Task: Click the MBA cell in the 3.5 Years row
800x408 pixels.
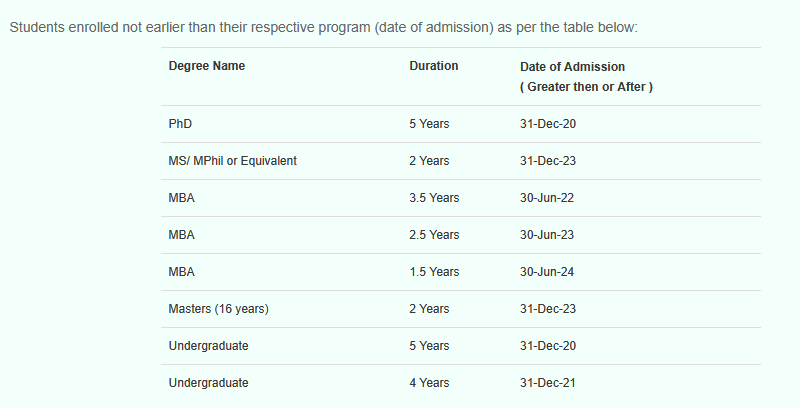Action: click(182, 198)
